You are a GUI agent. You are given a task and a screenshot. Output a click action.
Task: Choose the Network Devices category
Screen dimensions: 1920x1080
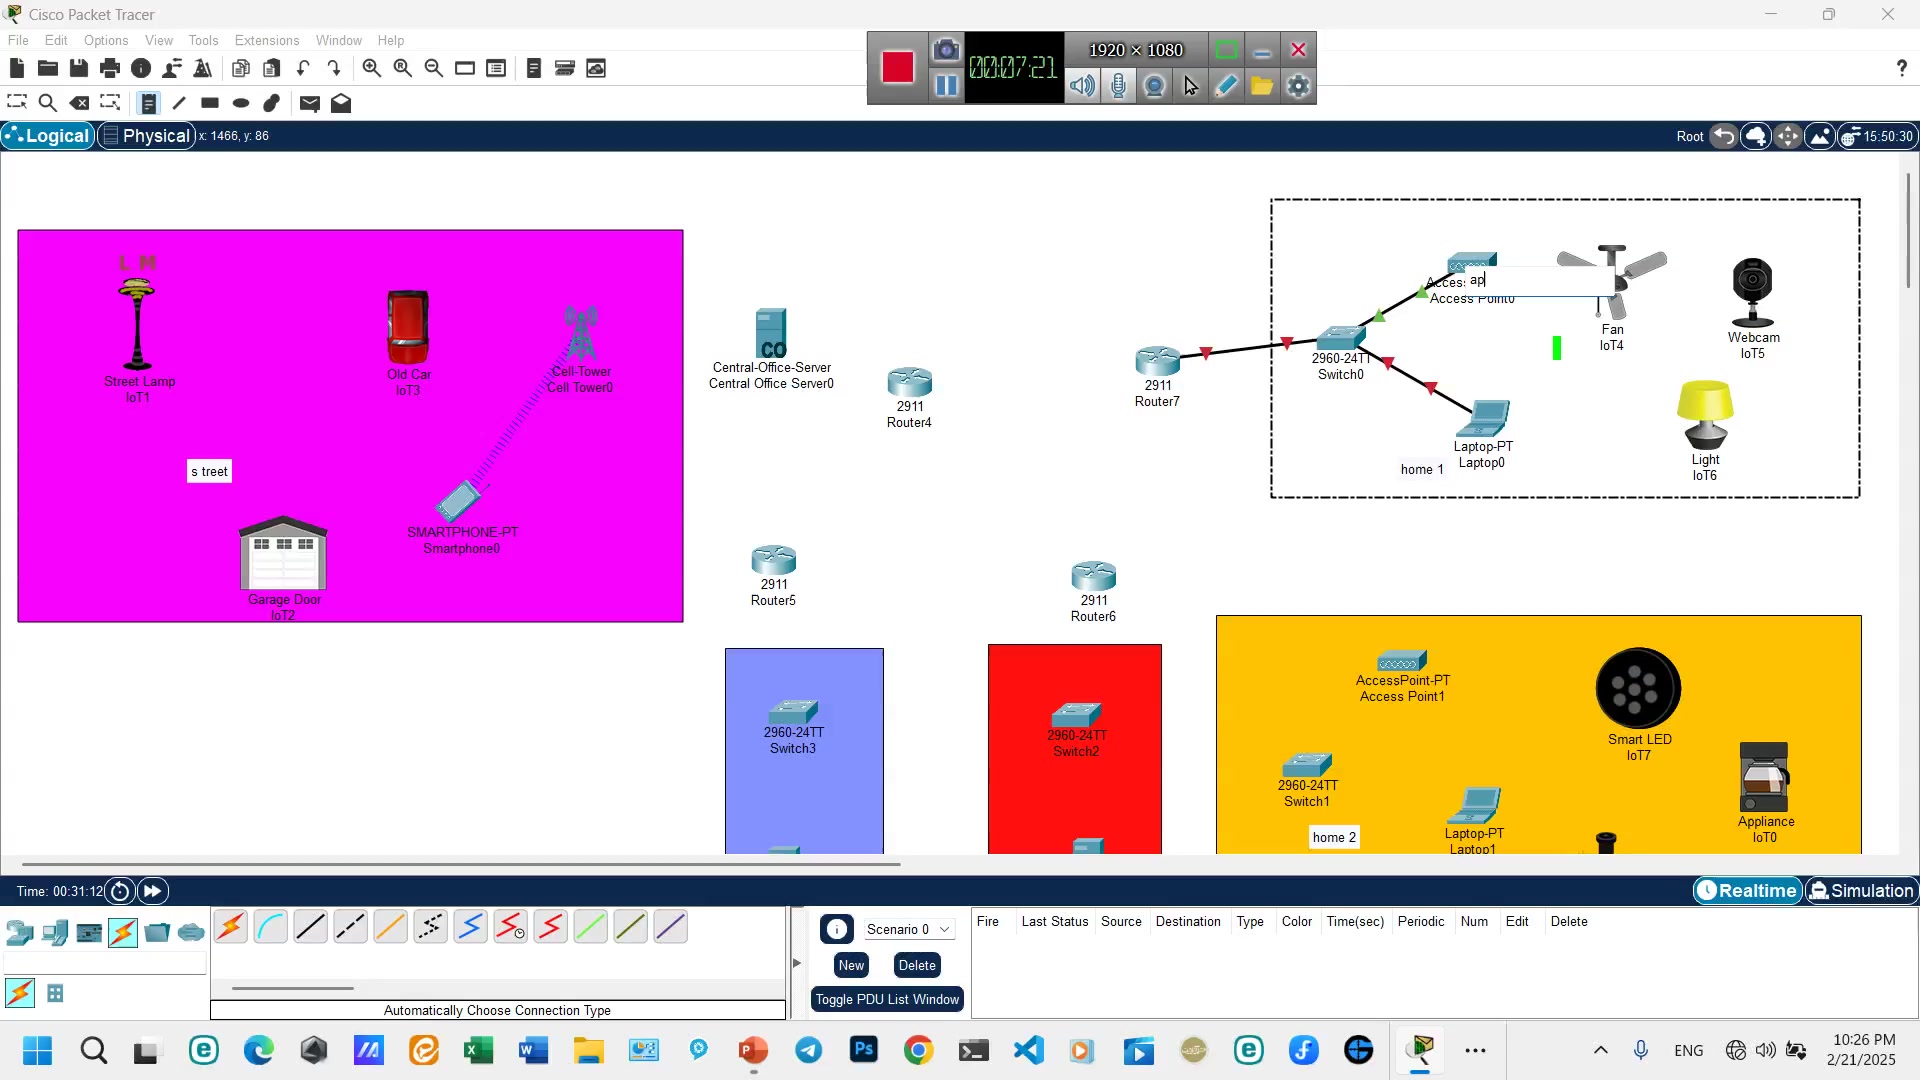[x=20, y=933]
